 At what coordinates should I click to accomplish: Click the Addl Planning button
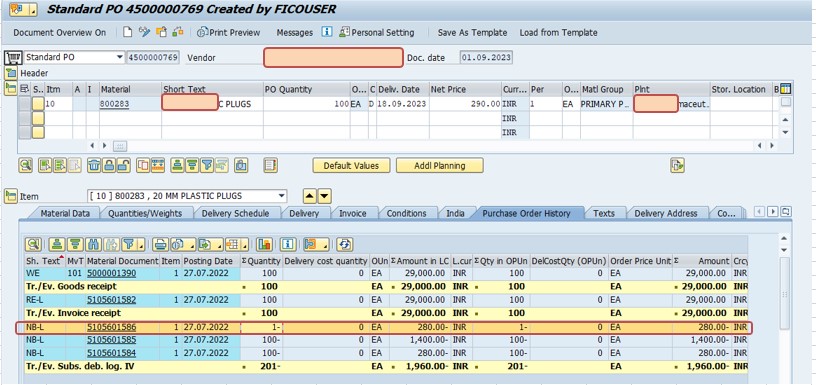[440, 165]
